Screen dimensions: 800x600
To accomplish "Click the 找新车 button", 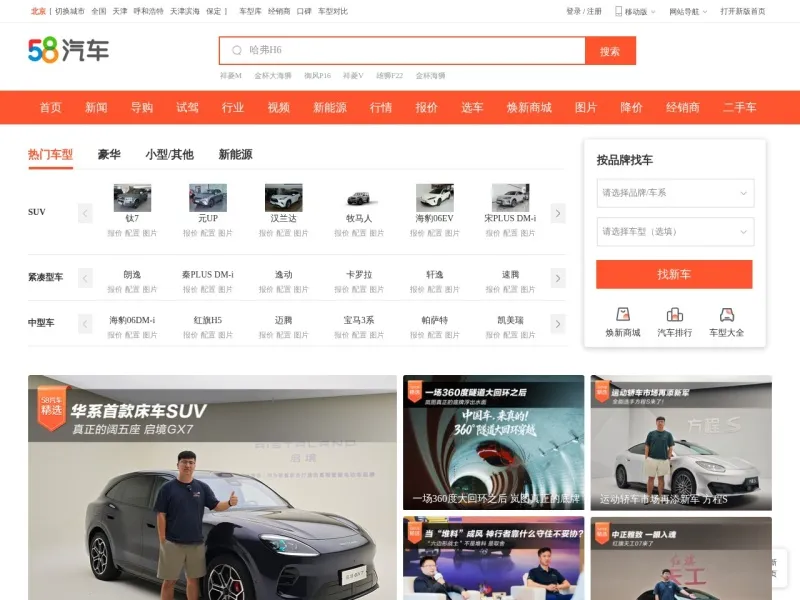I will (x=674, y=274).
